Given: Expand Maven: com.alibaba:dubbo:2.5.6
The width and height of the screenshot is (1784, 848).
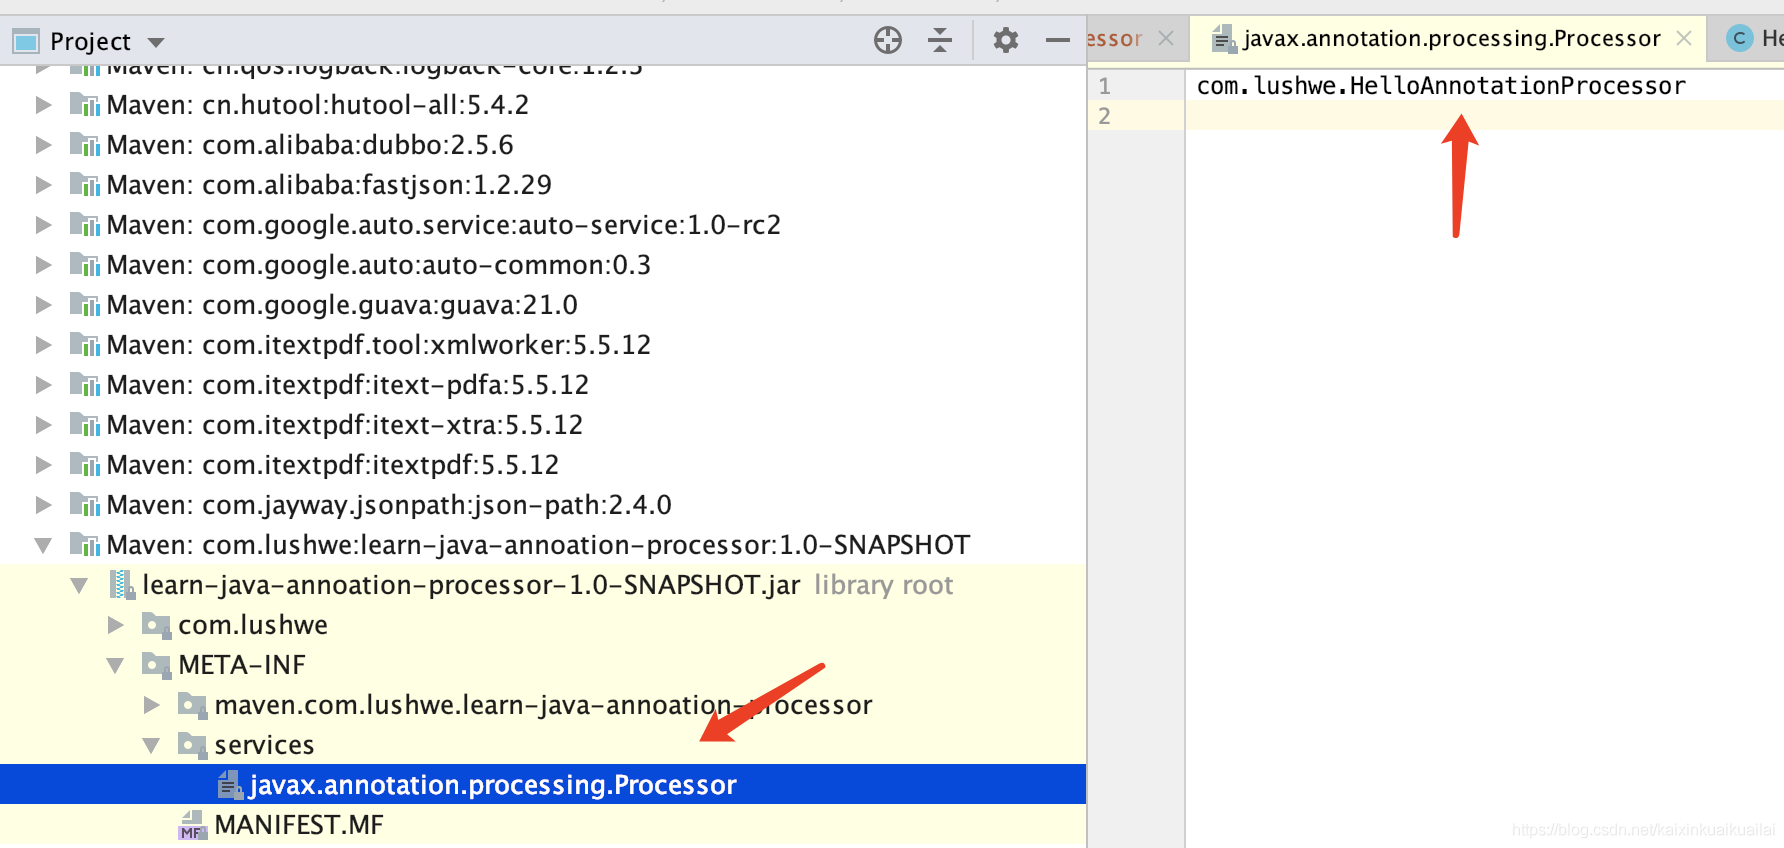Looking at the screenshot, I should pyautogui.click(x=43, y=145).
